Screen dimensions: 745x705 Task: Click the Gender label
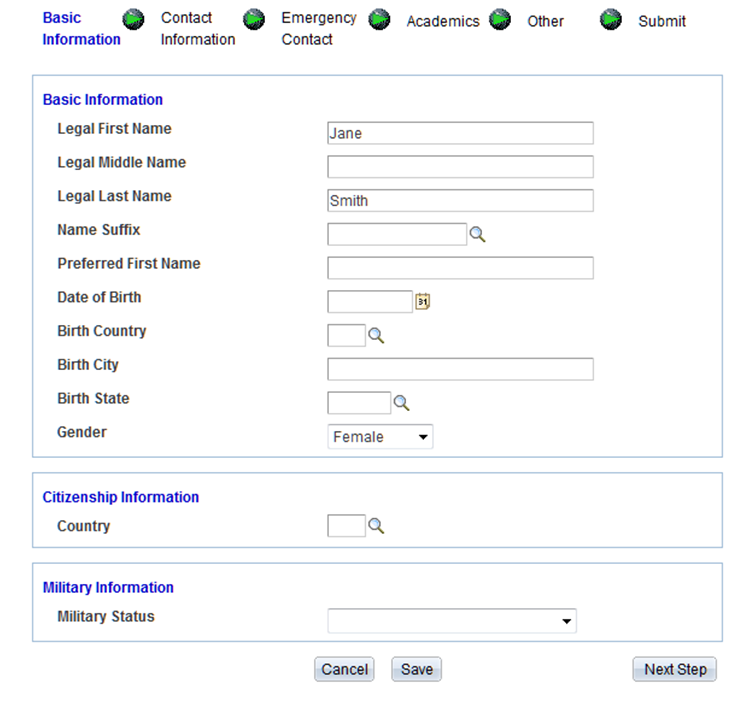(82, 432)
